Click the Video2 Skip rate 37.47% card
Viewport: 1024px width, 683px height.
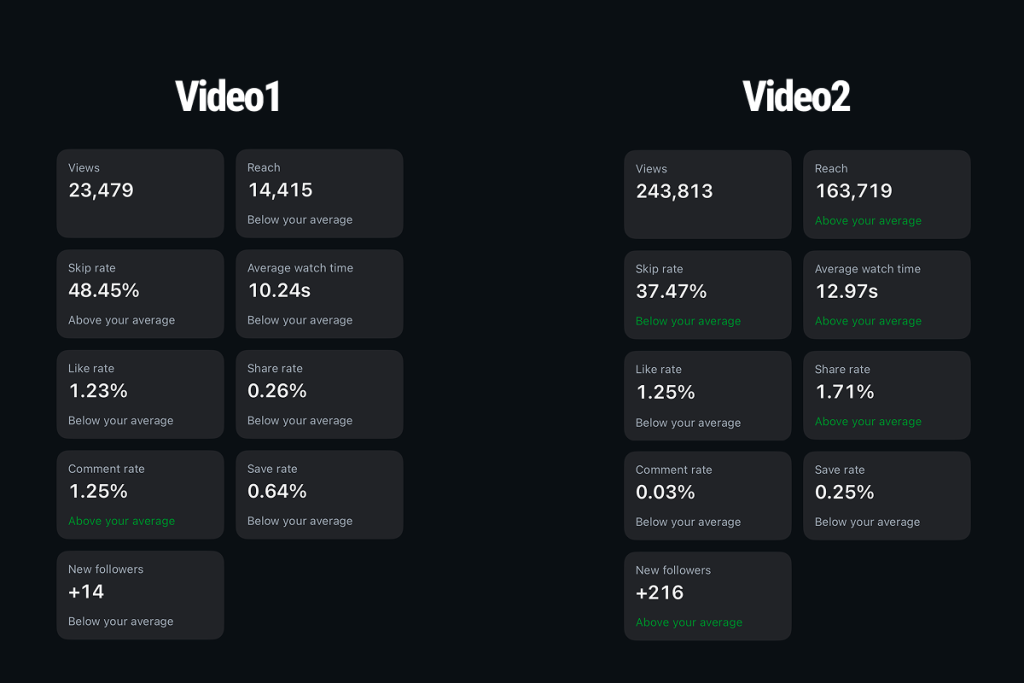tap(708, 295)
